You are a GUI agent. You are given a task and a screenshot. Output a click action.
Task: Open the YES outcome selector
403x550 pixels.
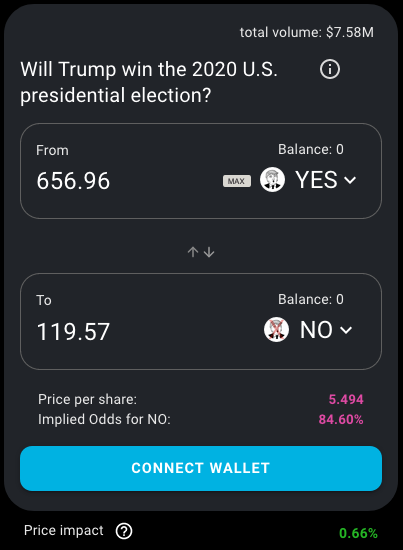coord(308,180)
